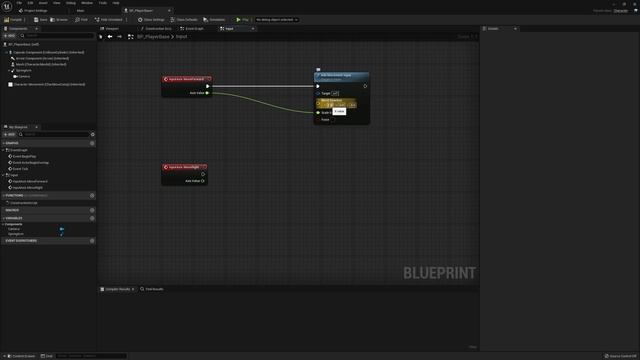Click the Simulation toolbar button
Screen dimensions: 640x360
click(214, 20)
